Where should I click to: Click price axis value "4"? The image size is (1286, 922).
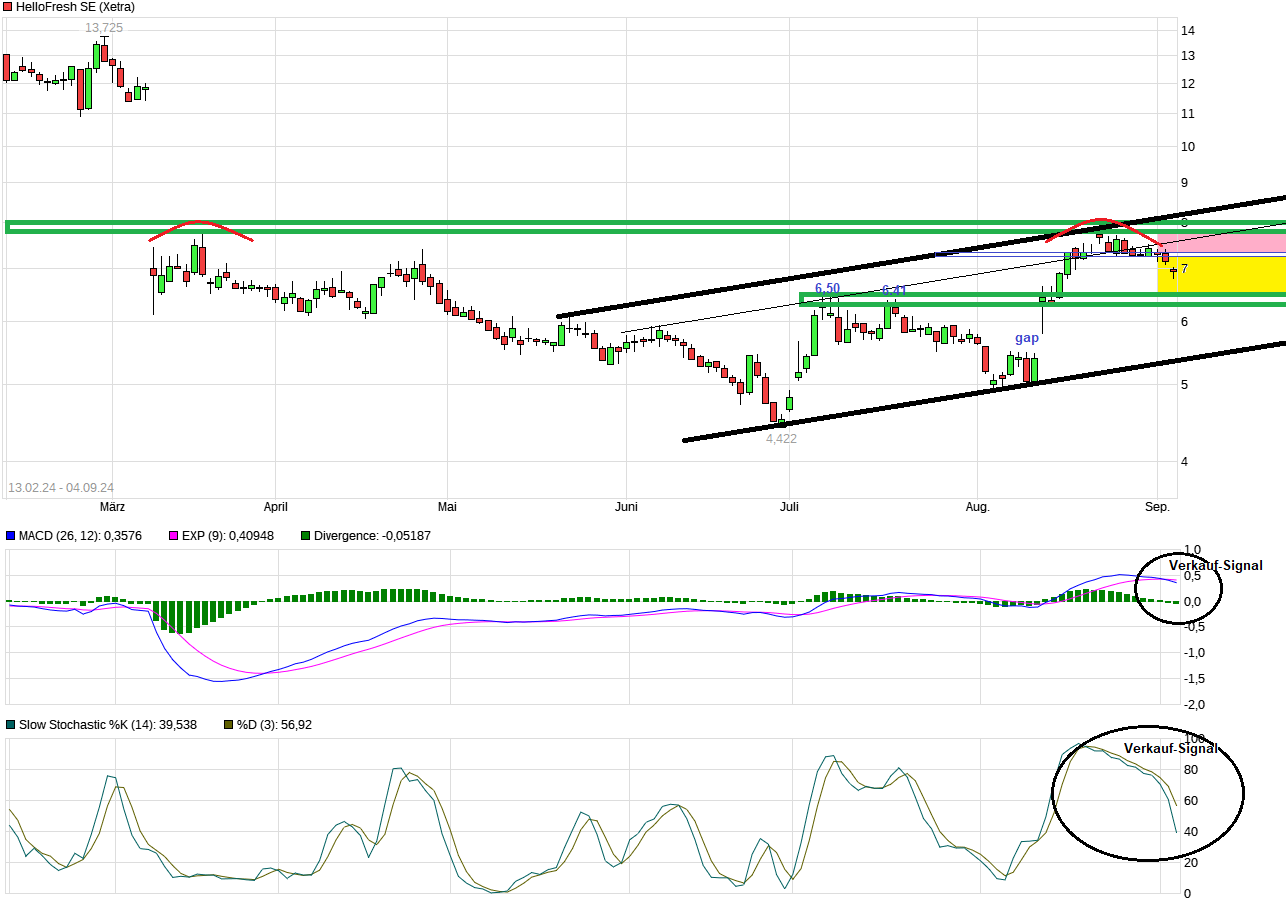coord(1185,462)
